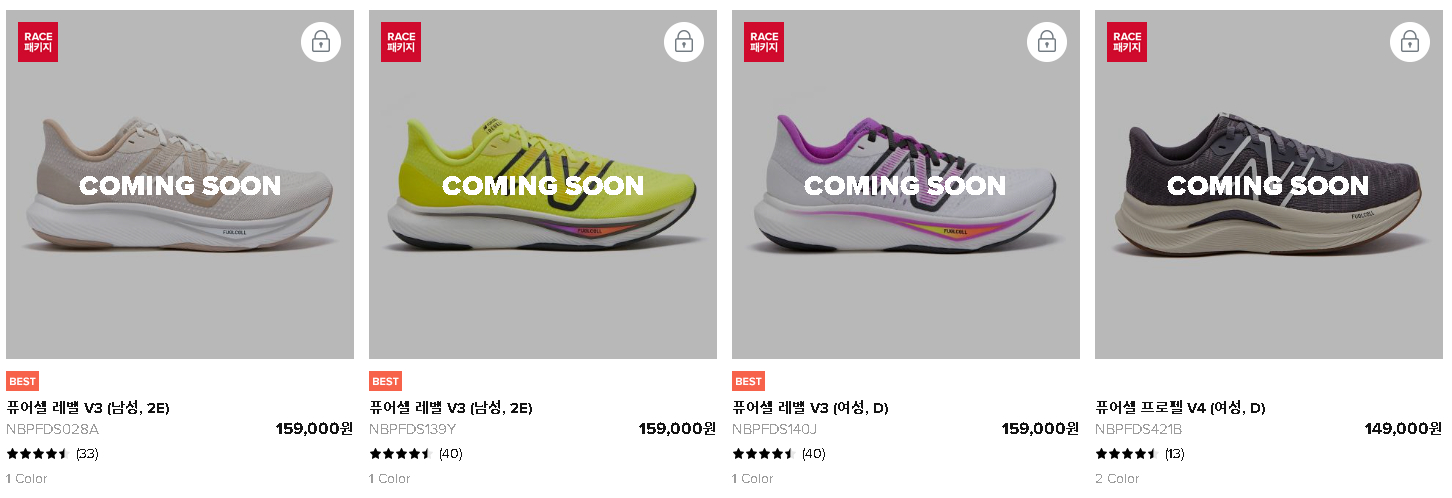
Task: Open dark FuelCell Propel V4 product image
Action: (1269, 185)
